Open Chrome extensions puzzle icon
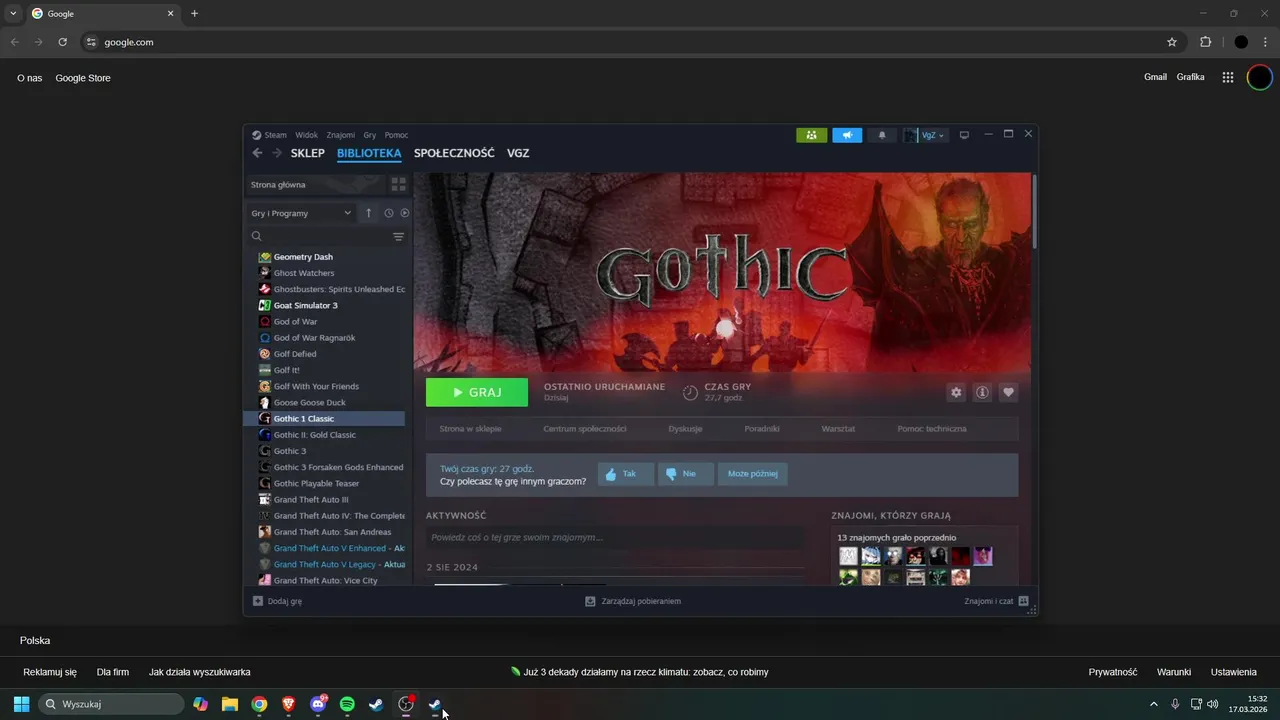Screen dimensions: 1280x720 pos(1205,42)
